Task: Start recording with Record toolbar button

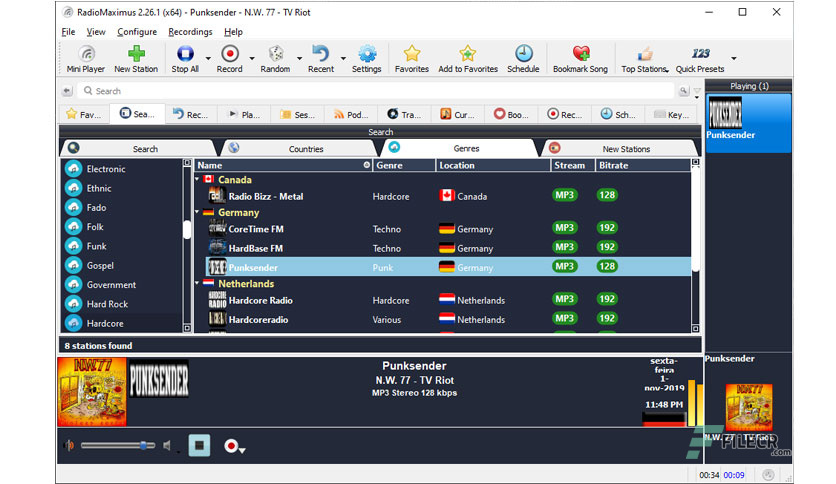Action: (230, 59)
